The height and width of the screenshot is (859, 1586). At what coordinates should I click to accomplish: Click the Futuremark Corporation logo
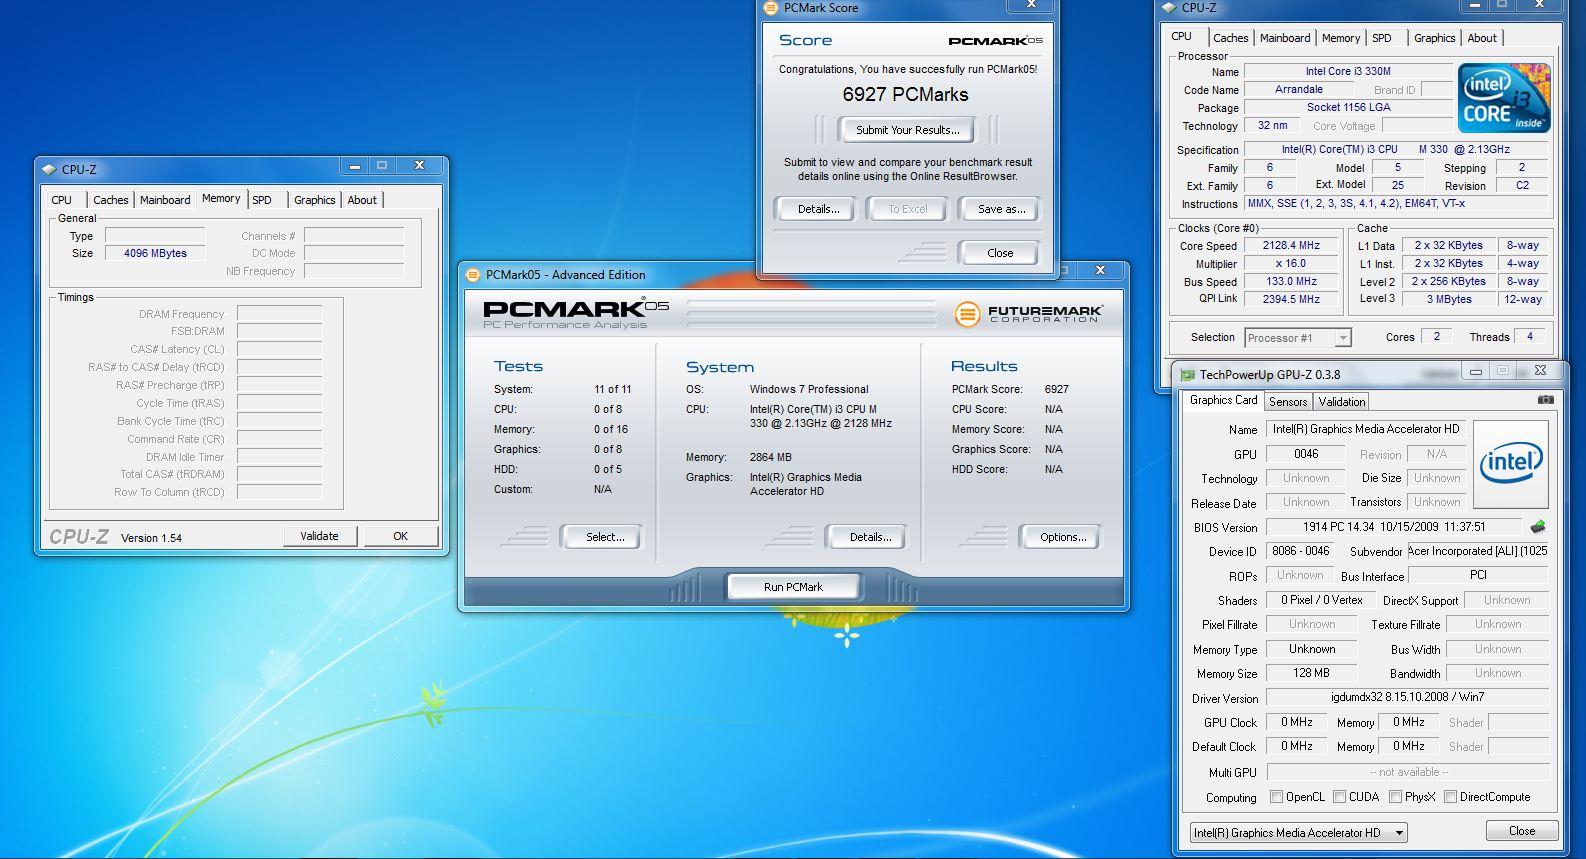1029,314
